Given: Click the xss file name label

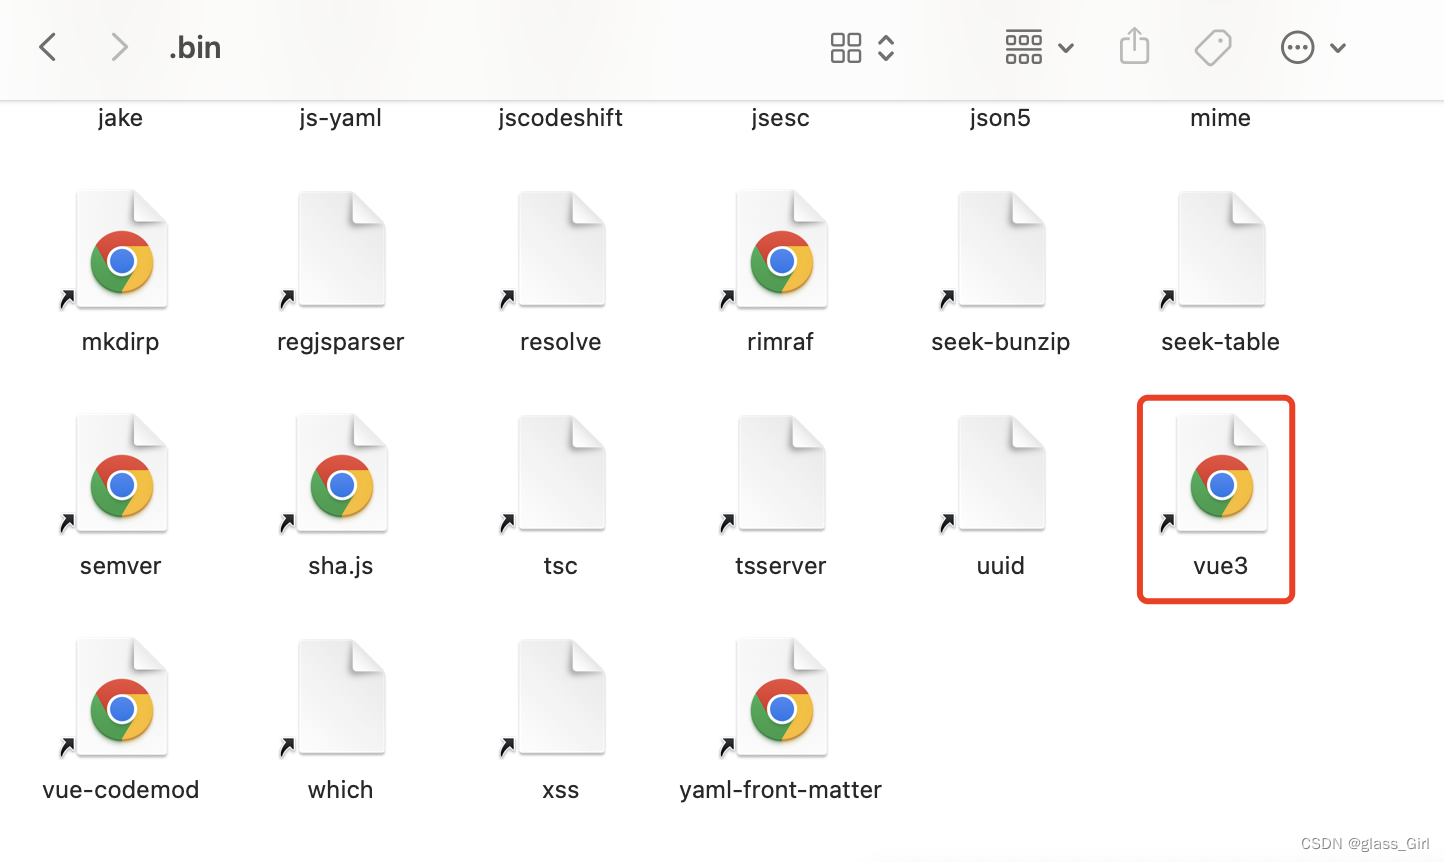Looking at the screenshot, I should tap(560, 790).
